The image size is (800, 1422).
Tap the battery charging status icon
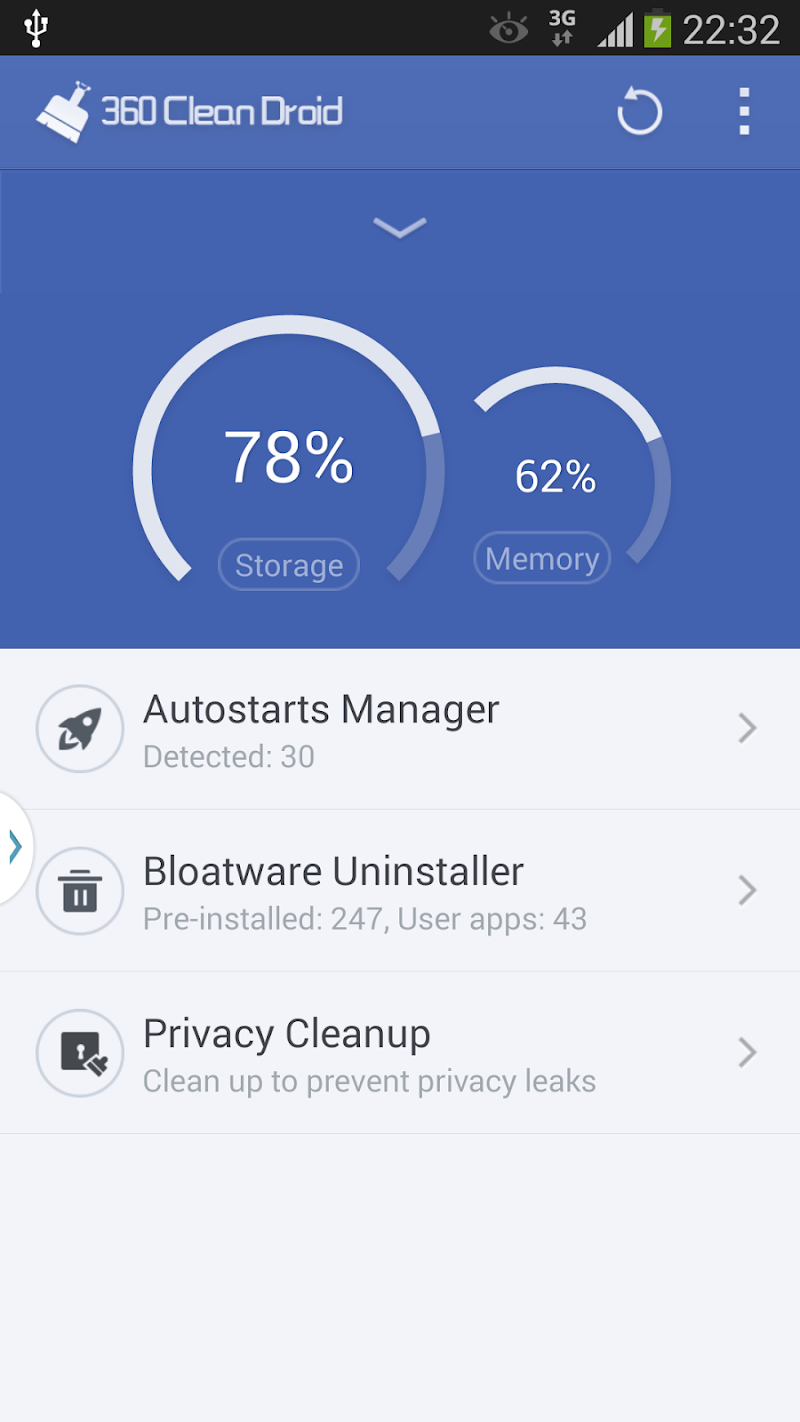[657, 28]
